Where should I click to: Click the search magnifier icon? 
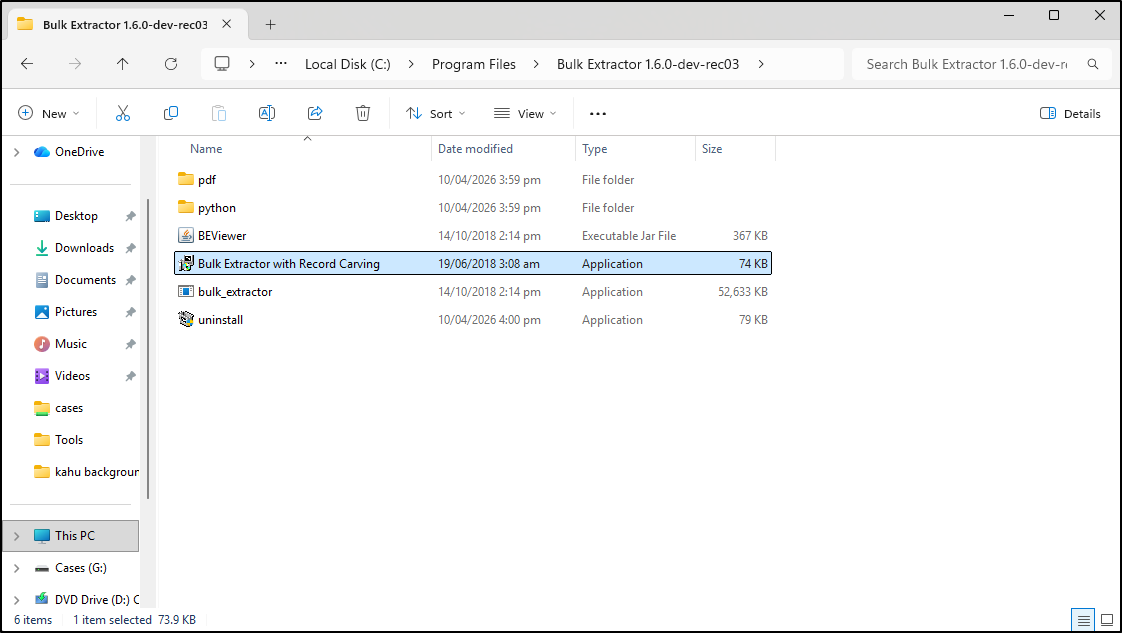tap(1093, 64)
